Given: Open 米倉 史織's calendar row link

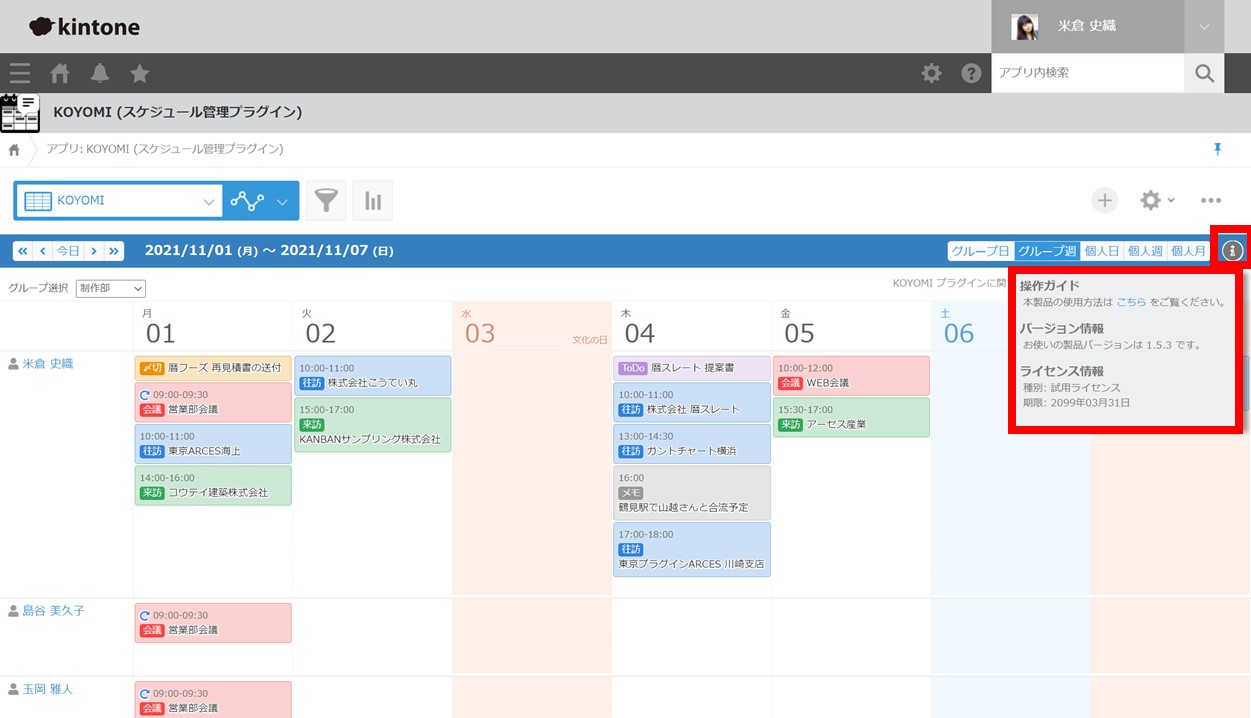Looking at the screenshot, I should [x=47, y=364].
